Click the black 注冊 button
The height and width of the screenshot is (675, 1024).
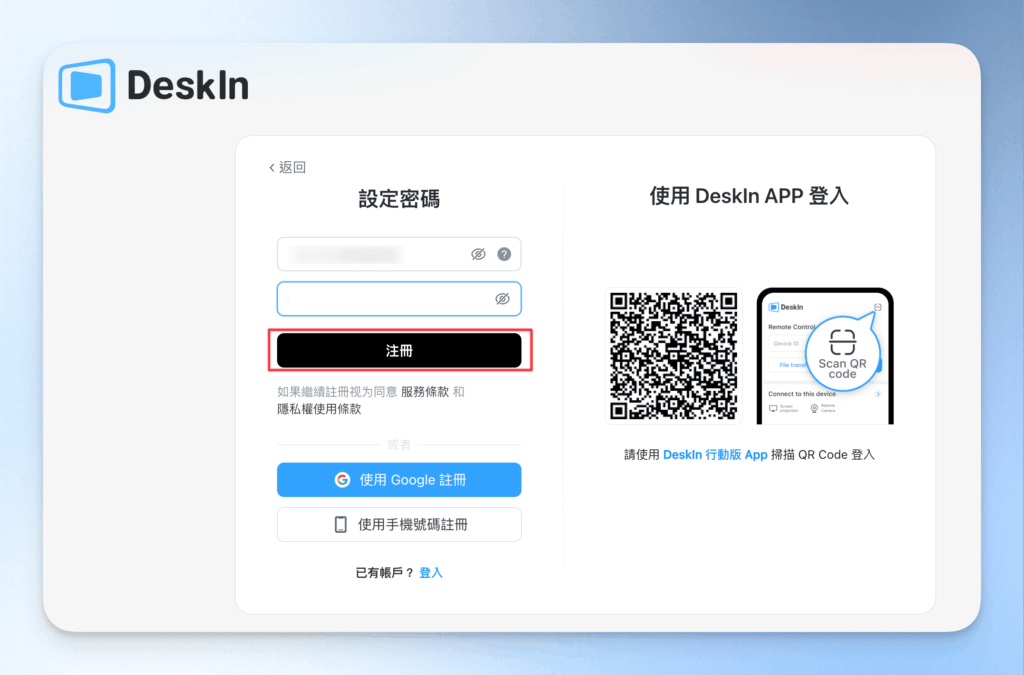click(399, 351)
